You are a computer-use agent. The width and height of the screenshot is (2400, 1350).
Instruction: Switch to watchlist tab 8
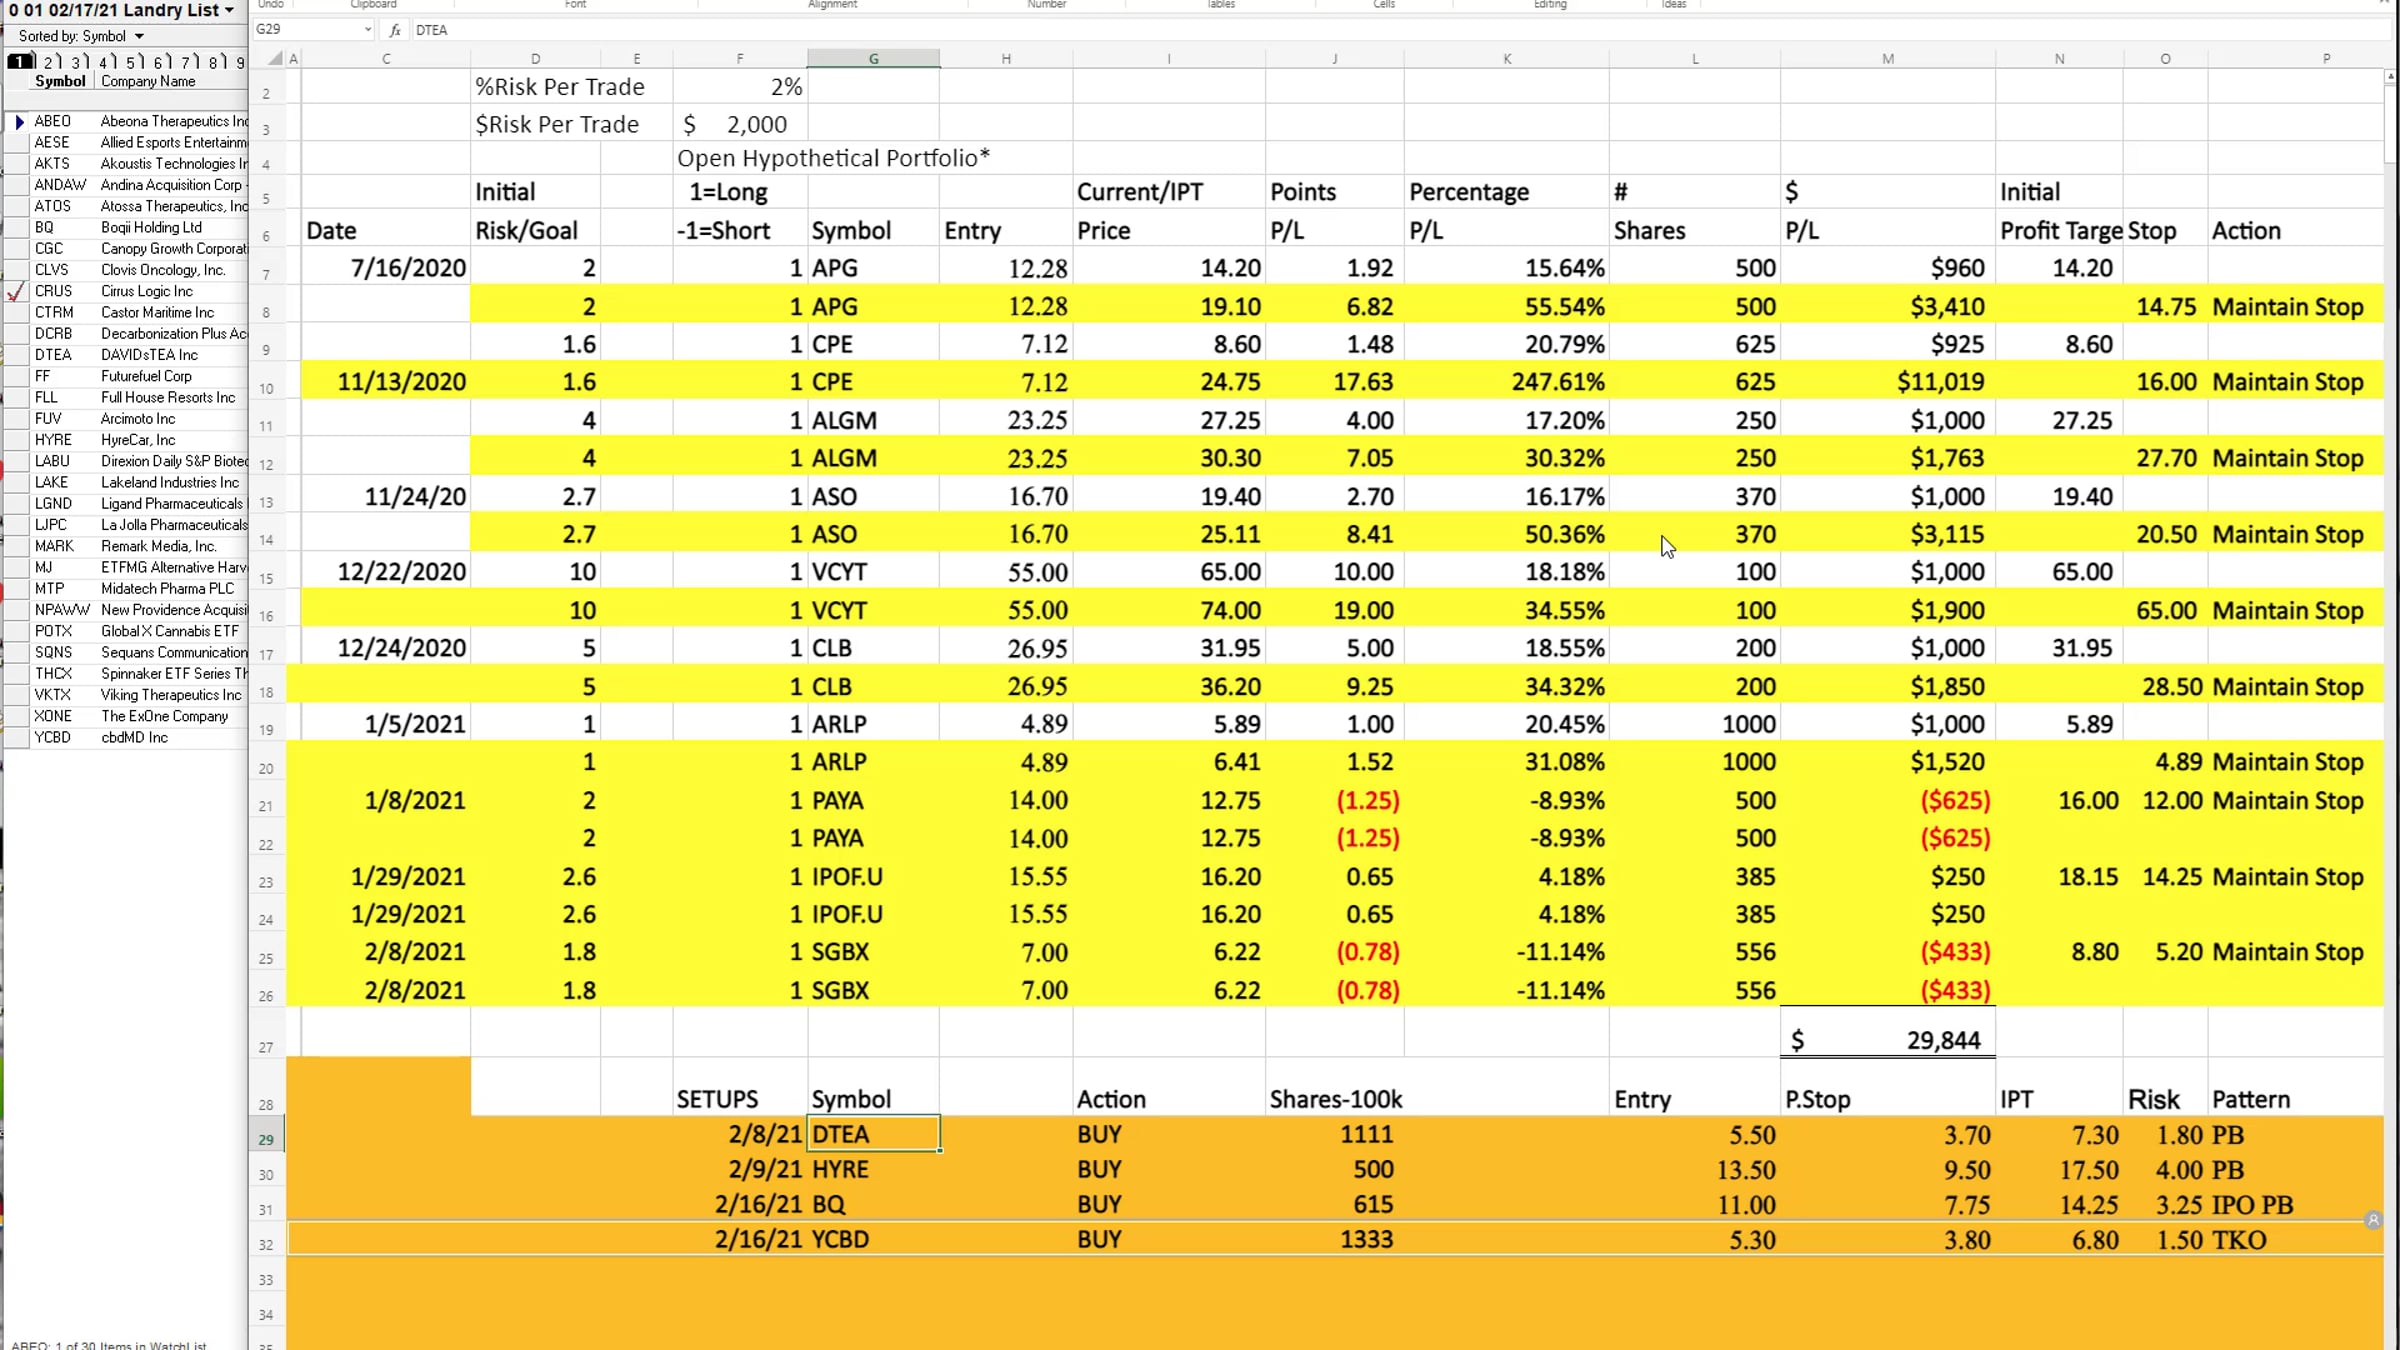pyautogui.click(x=215, y=62)
